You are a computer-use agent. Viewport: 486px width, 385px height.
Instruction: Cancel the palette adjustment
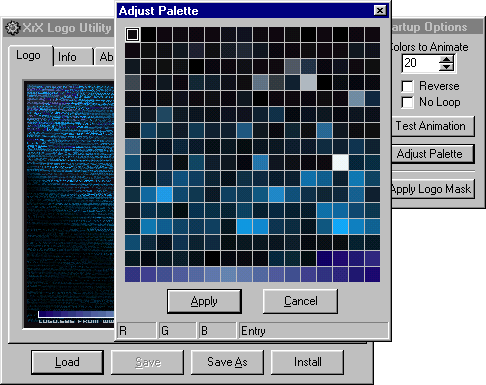pos(300,301)
